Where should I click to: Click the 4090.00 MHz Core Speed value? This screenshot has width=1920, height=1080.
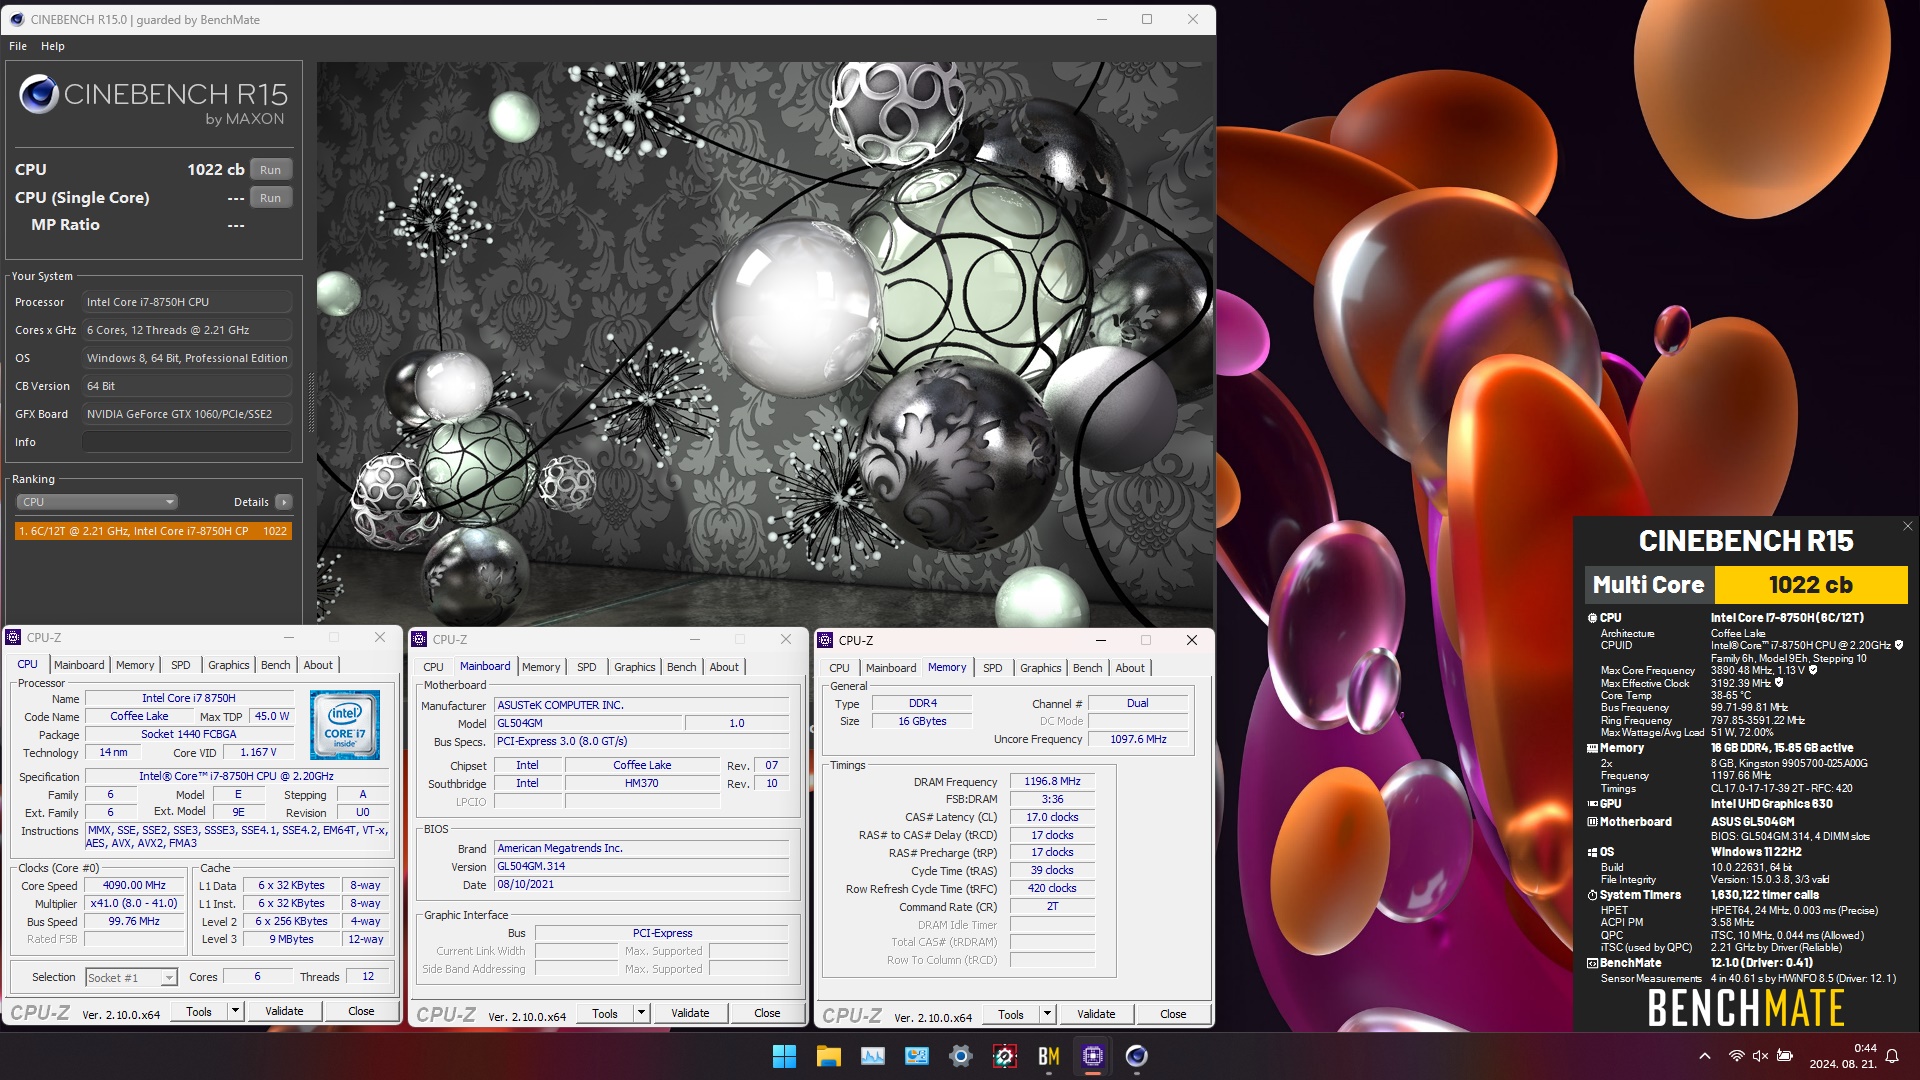coord(134,885)
